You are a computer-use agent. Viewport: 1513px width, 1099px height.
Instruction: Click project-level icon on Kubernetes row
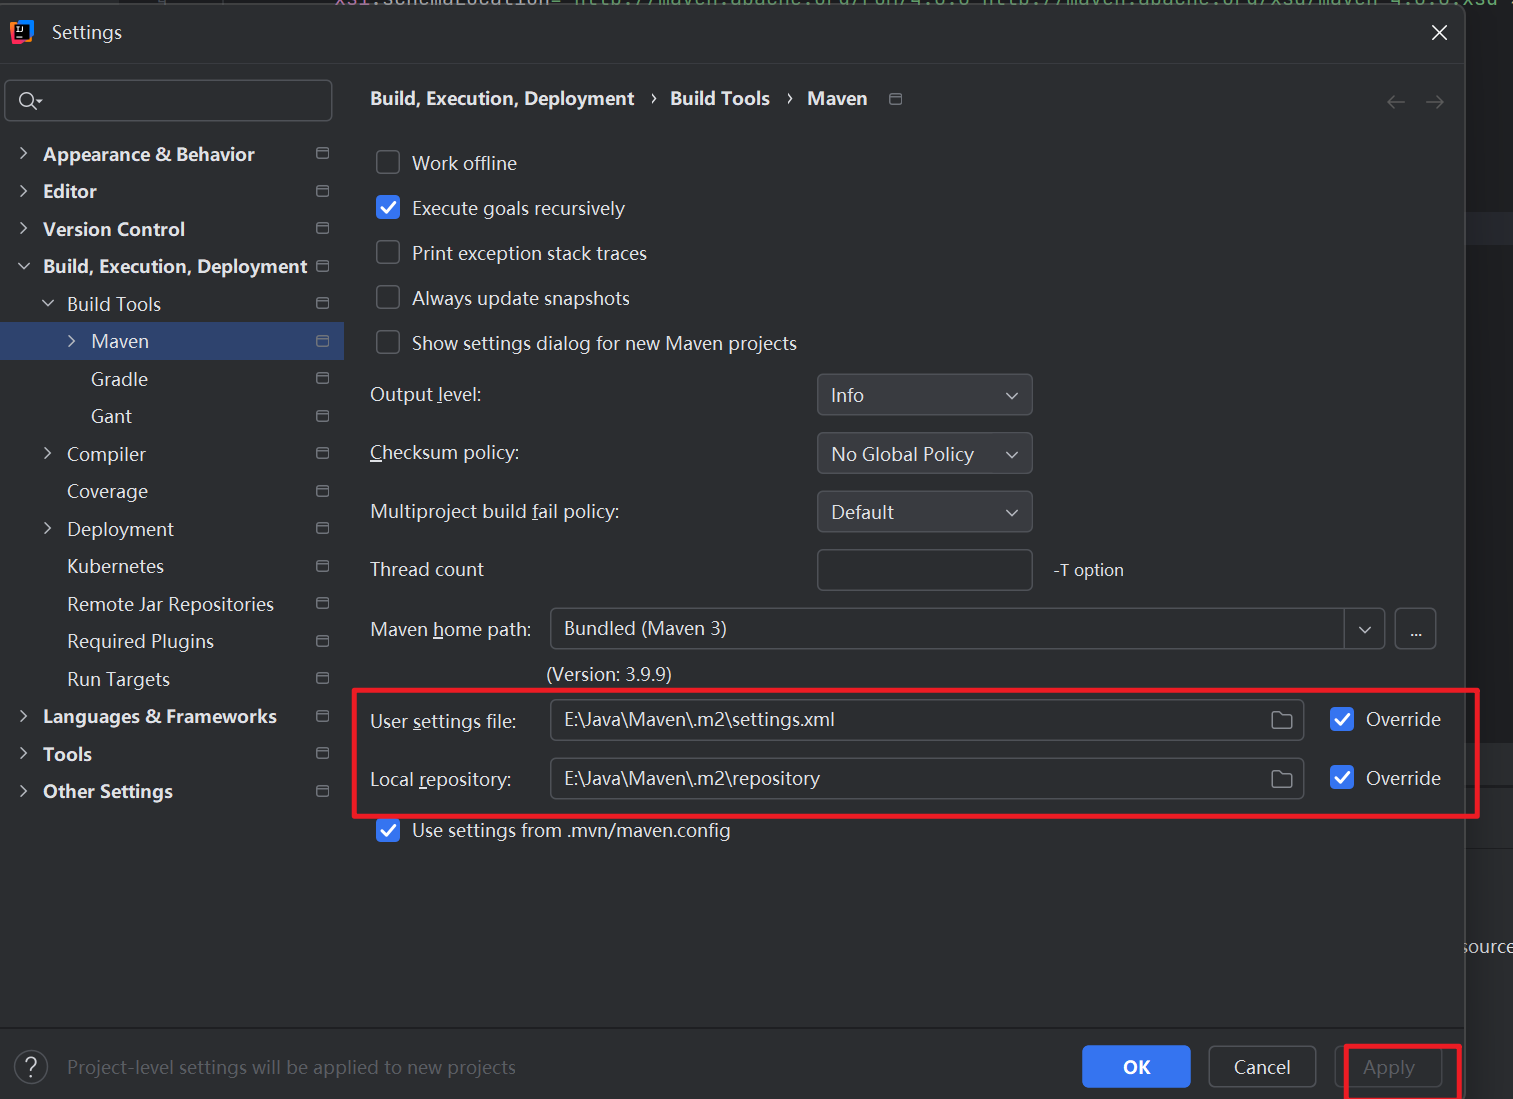point(322,566)
